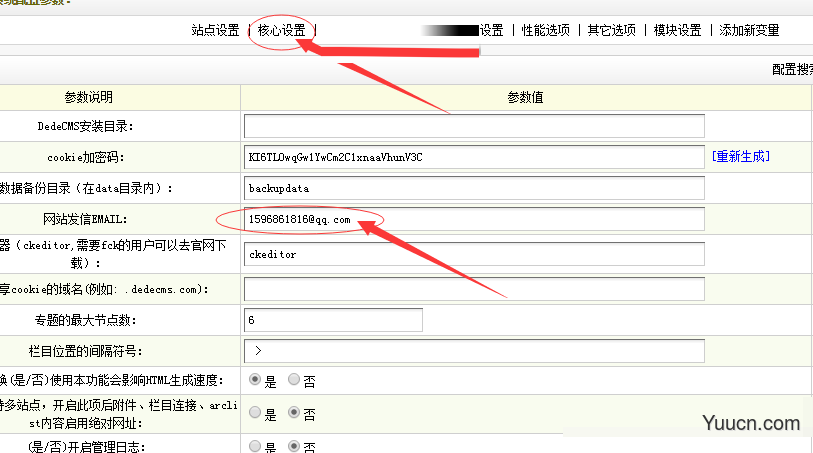
Task: Click the 添加新变量 link
Action: [x=749, y=30]
